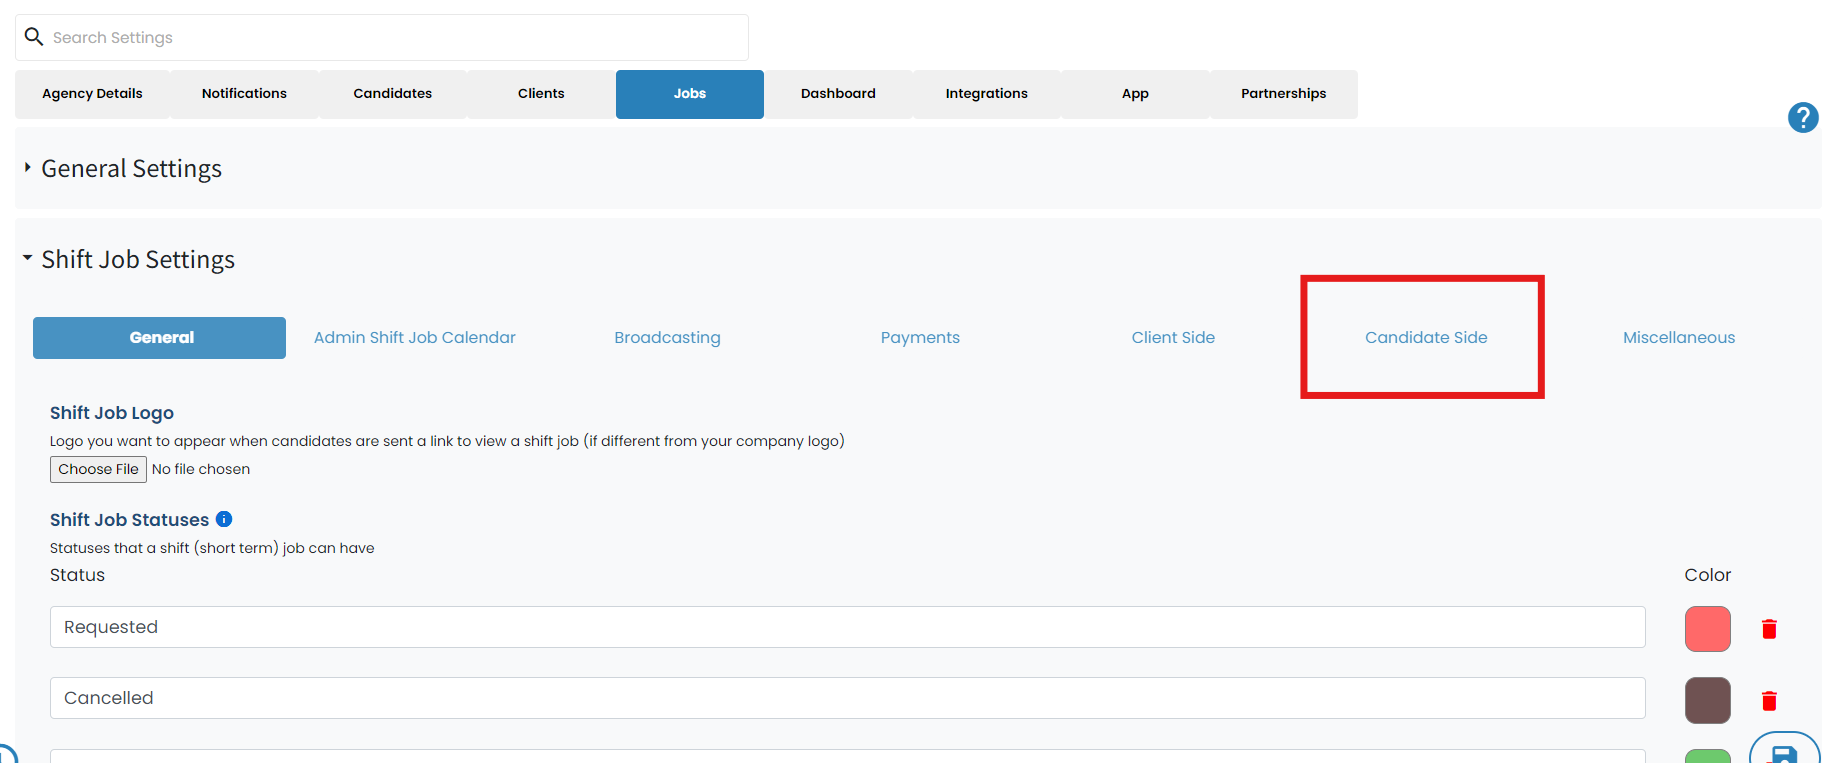Screen dimensions: 1822x763
Task: Click the blue help question mark icon
Action: 1802,118
